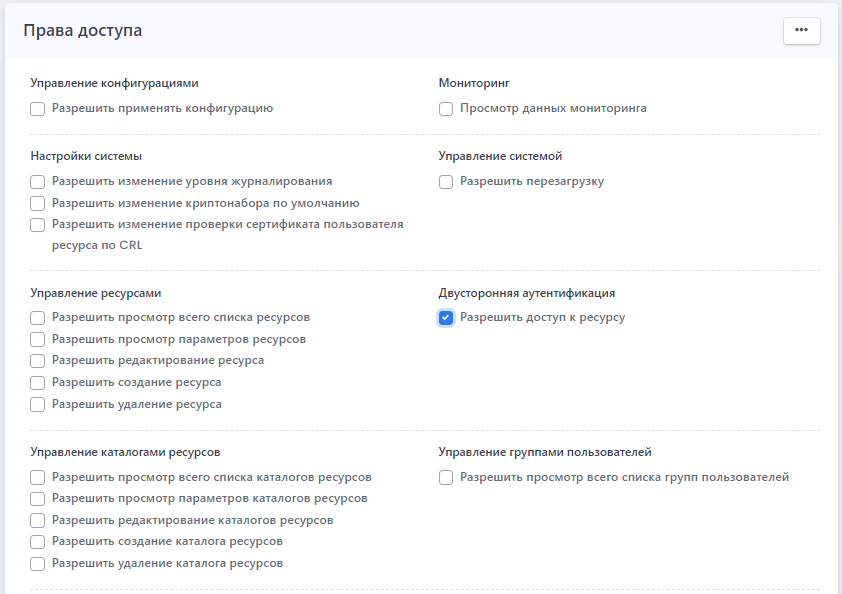Enable Разрешить изменение уровня журналирования
Screen dimensions: 842x594
(38, 182)
